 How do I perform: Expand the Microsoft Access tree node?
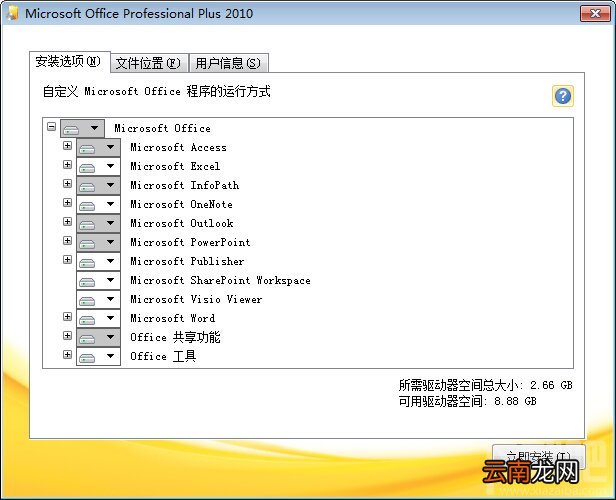coord(68,146)
